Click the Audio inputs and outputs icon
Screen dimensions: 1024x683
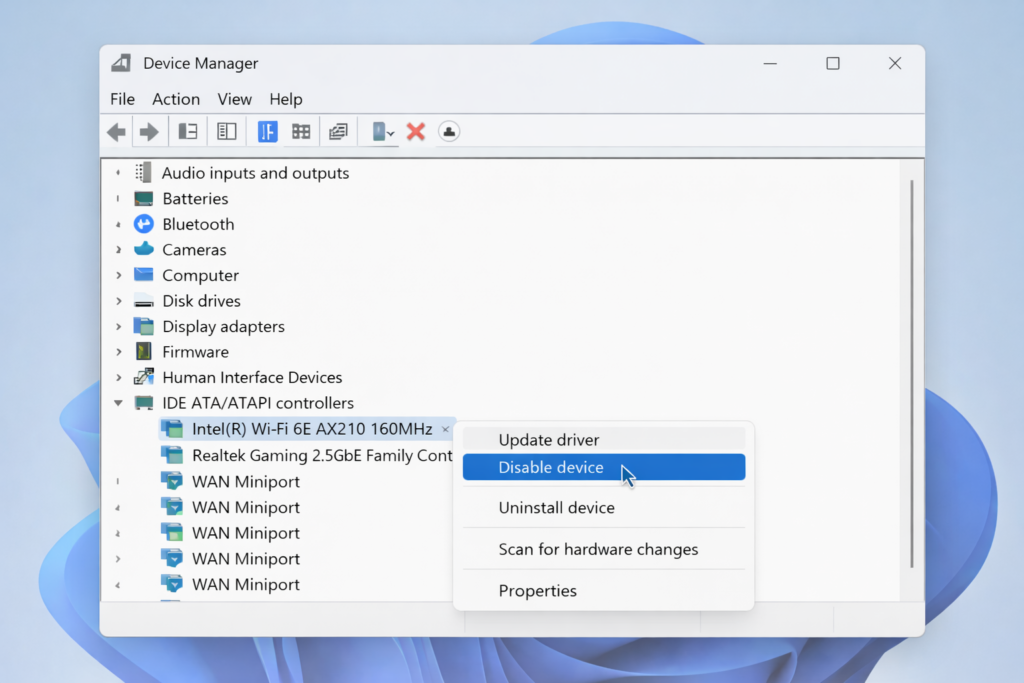click(143, 172)
